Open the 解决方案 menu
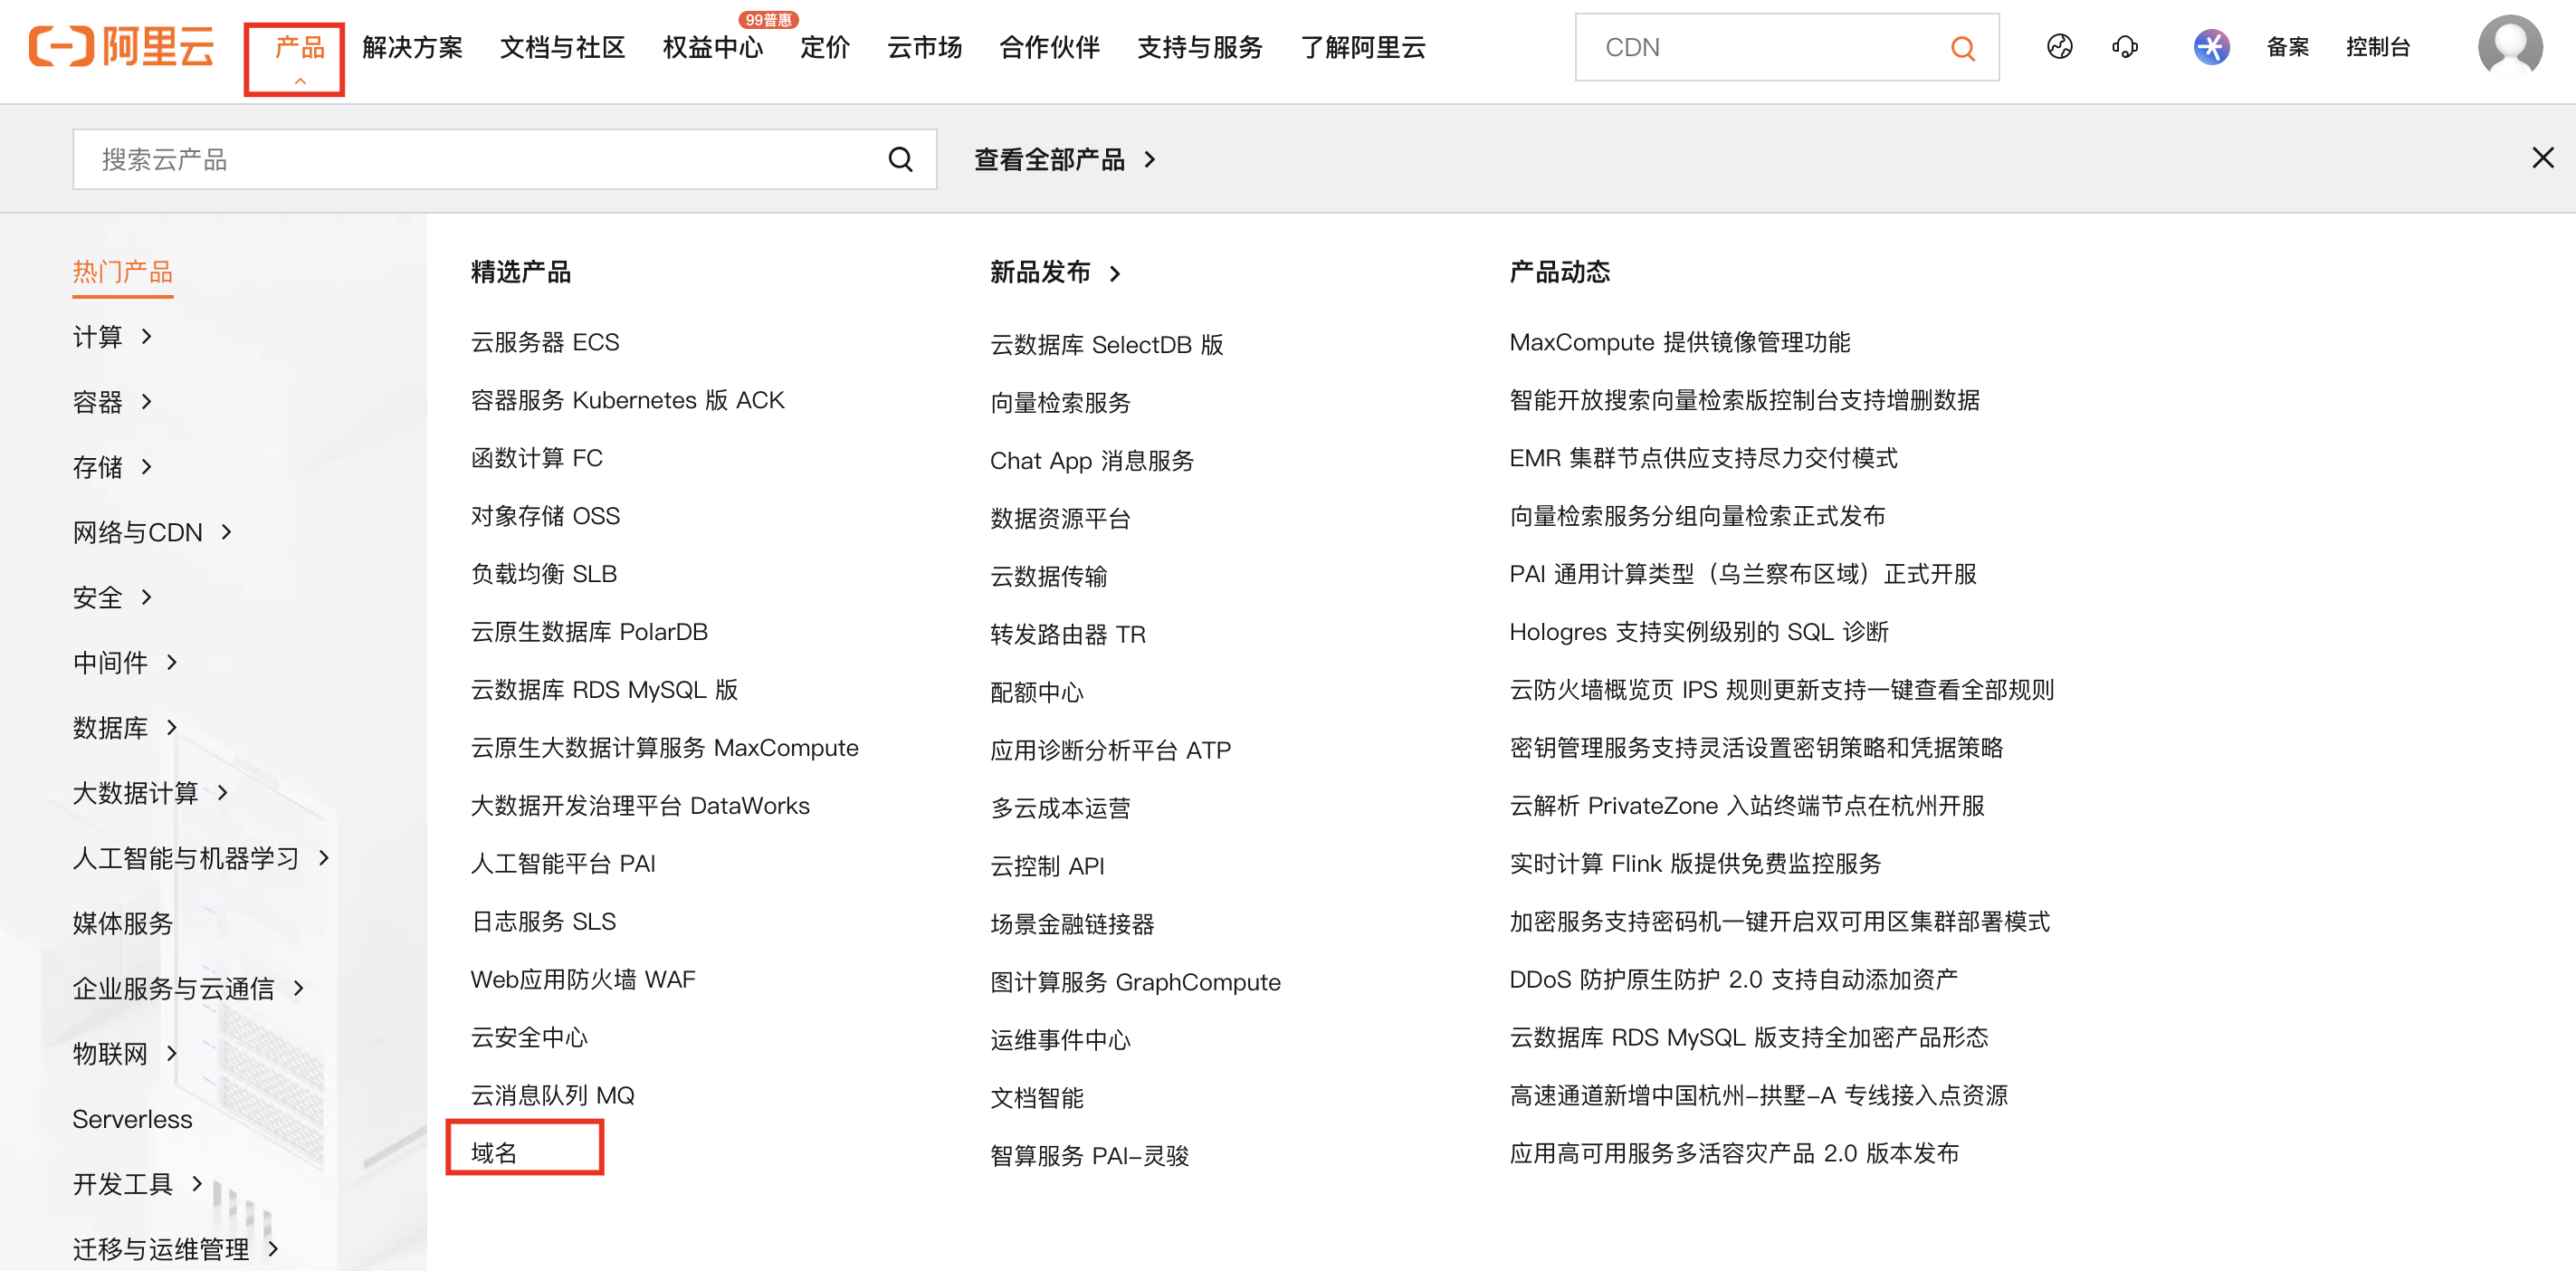2576x1271 pixels. point(412,47)
